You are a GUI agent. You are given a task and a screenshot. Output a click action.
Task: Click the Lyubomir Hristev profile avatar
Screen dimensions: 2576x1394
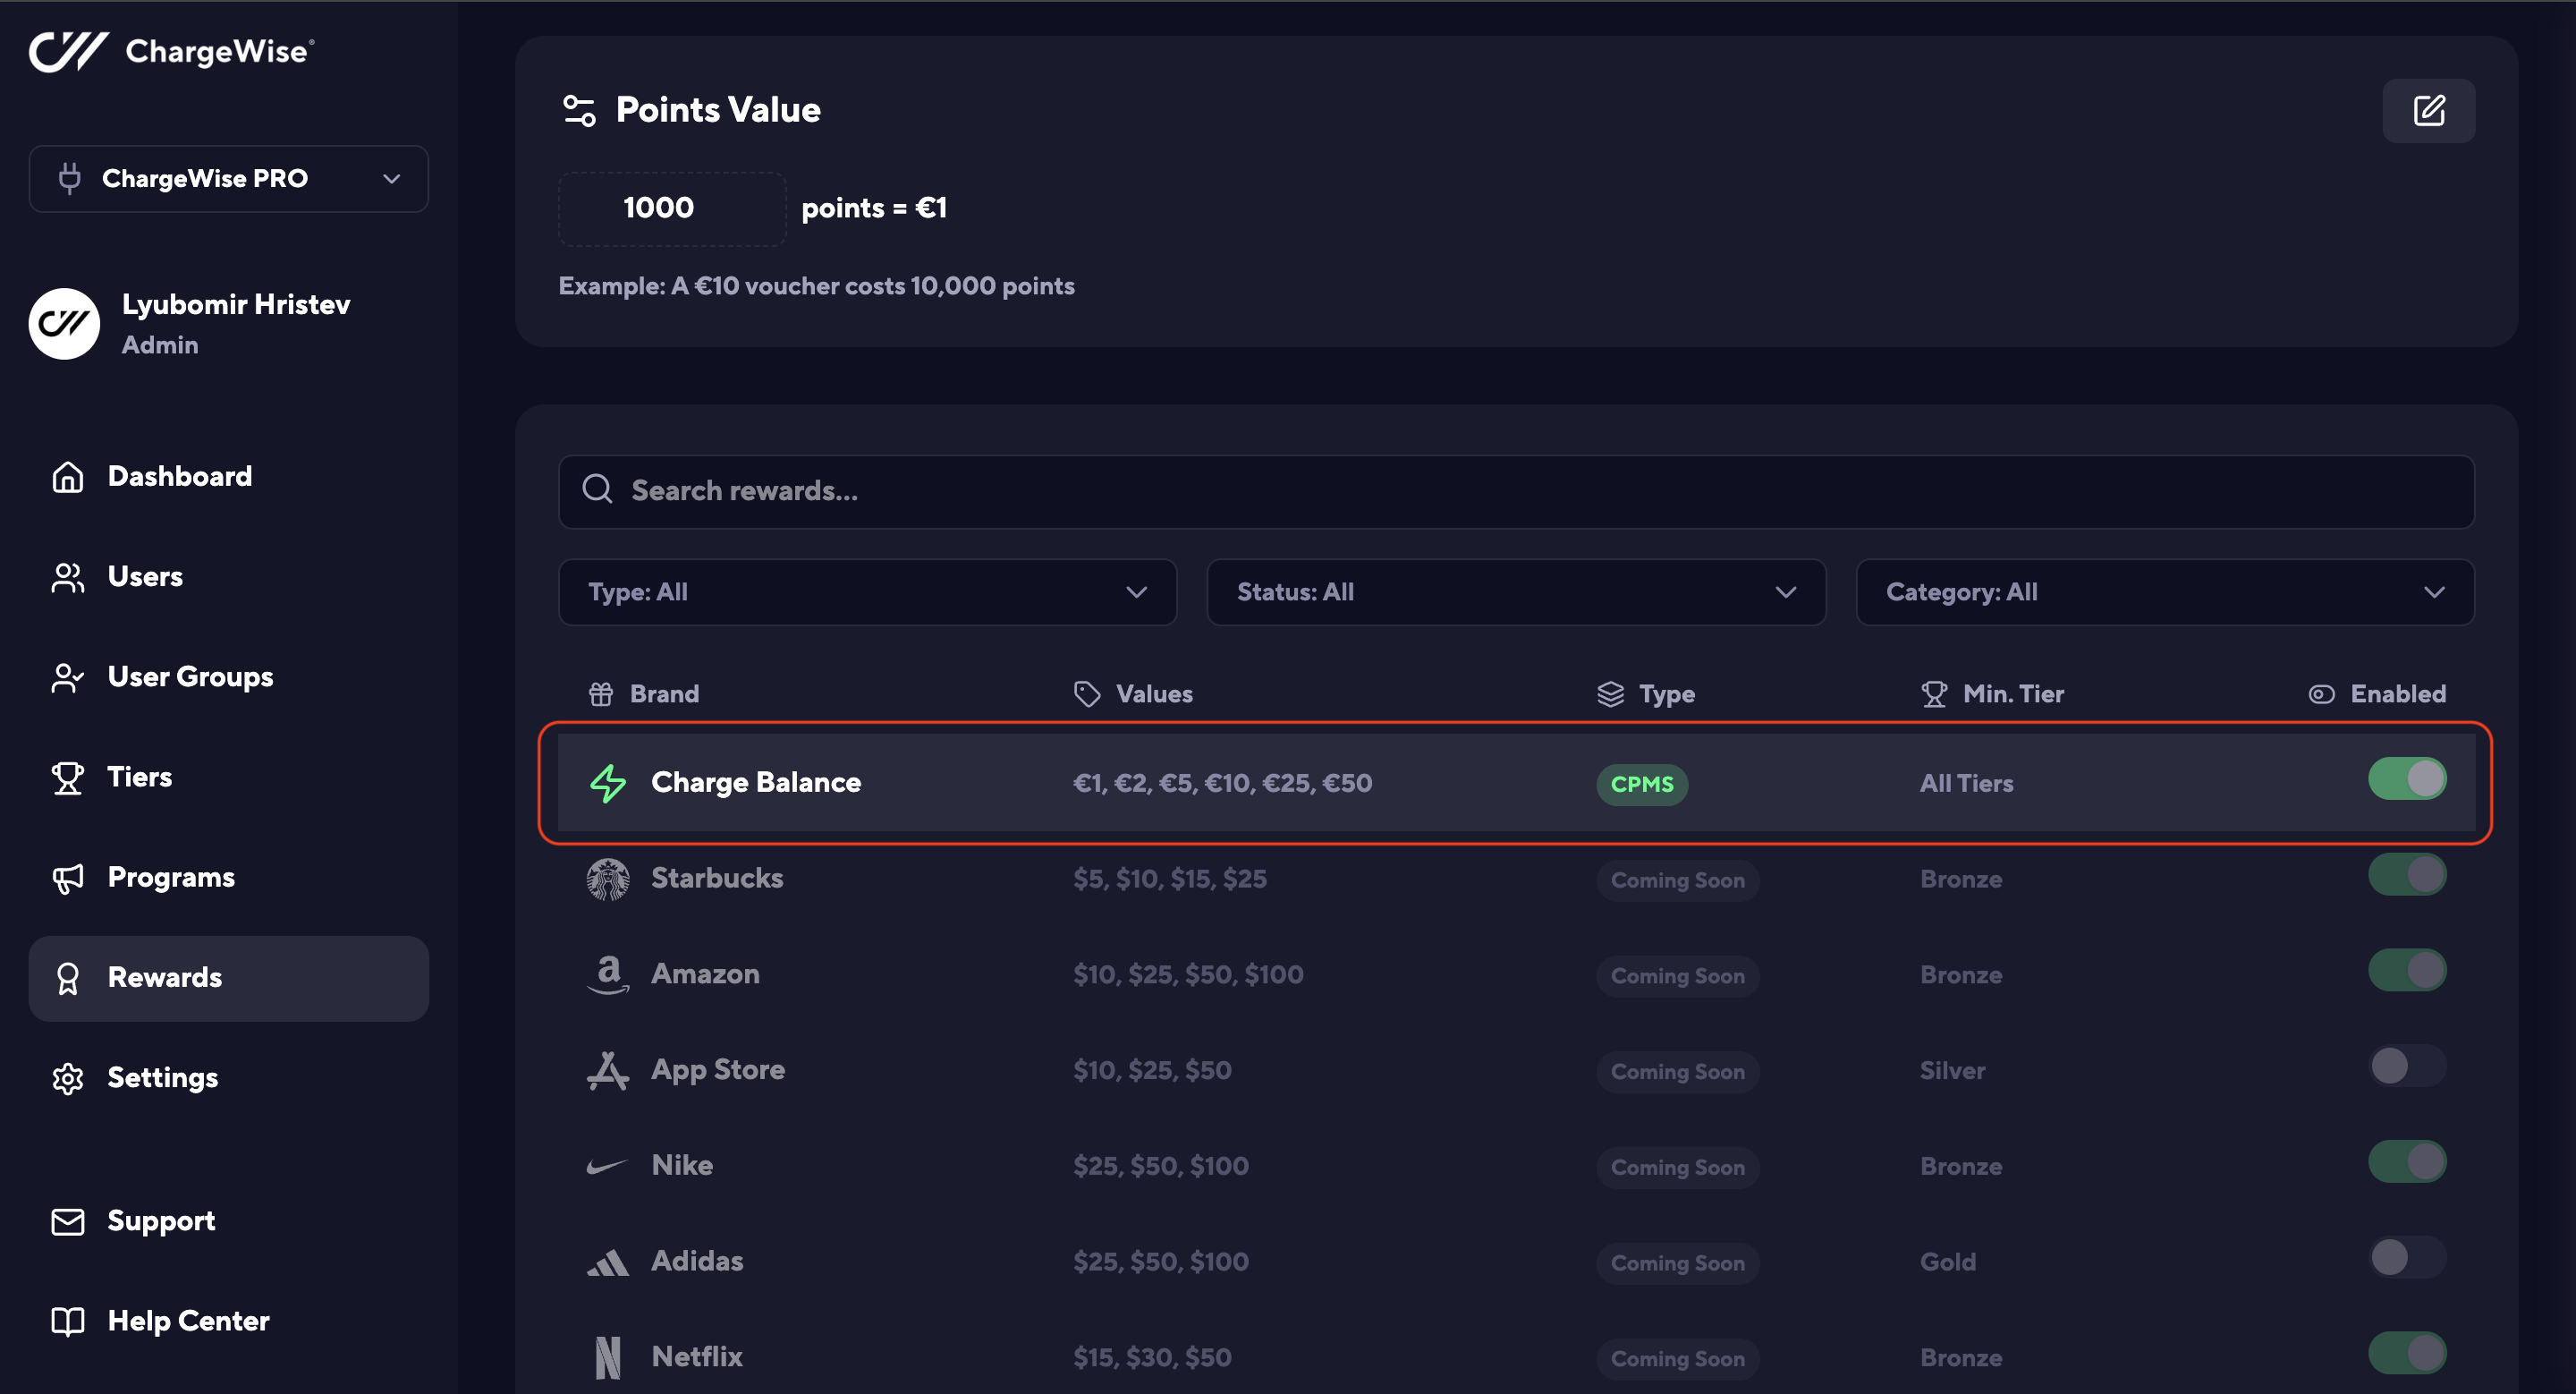coord(65,324)
